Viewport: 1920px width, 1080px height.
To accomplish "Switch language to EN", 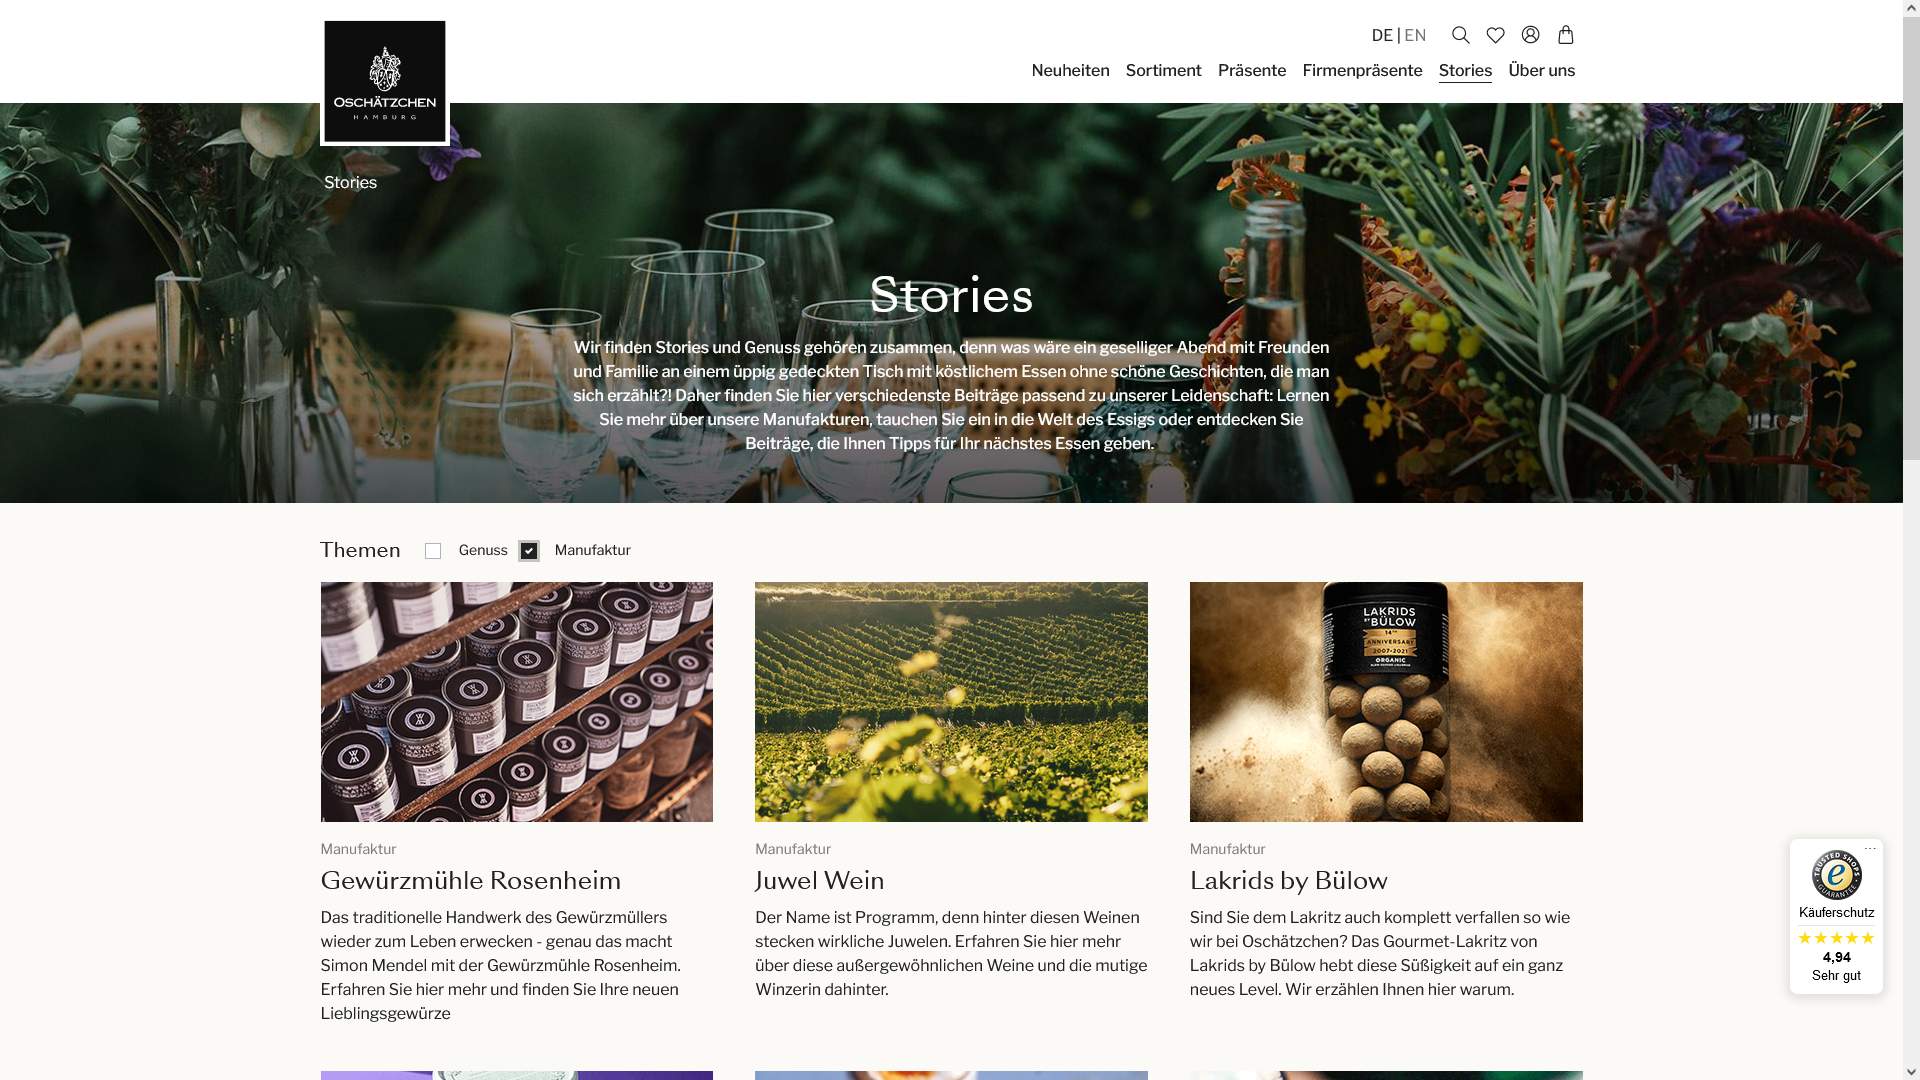I will 1415,35.
